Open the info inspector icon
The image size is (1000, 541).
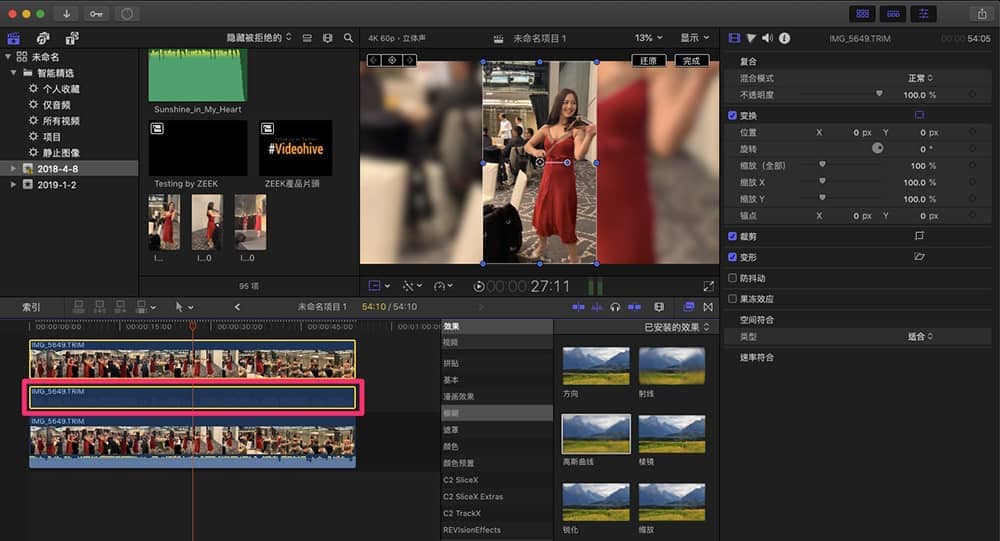784,38
